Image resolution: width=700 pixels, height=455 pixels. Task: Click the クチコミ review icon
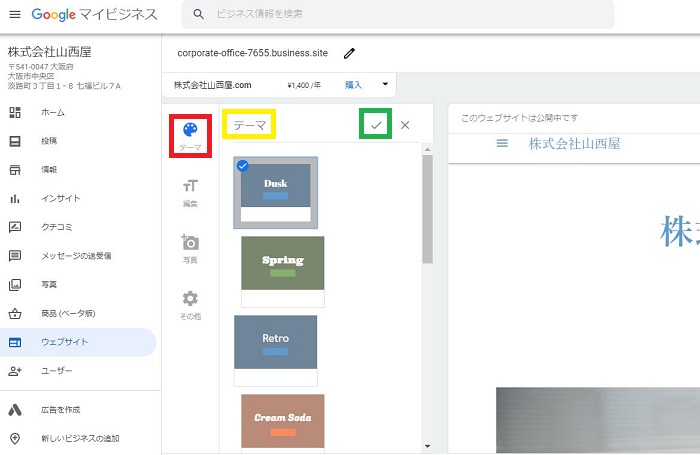tap(15, 227)
